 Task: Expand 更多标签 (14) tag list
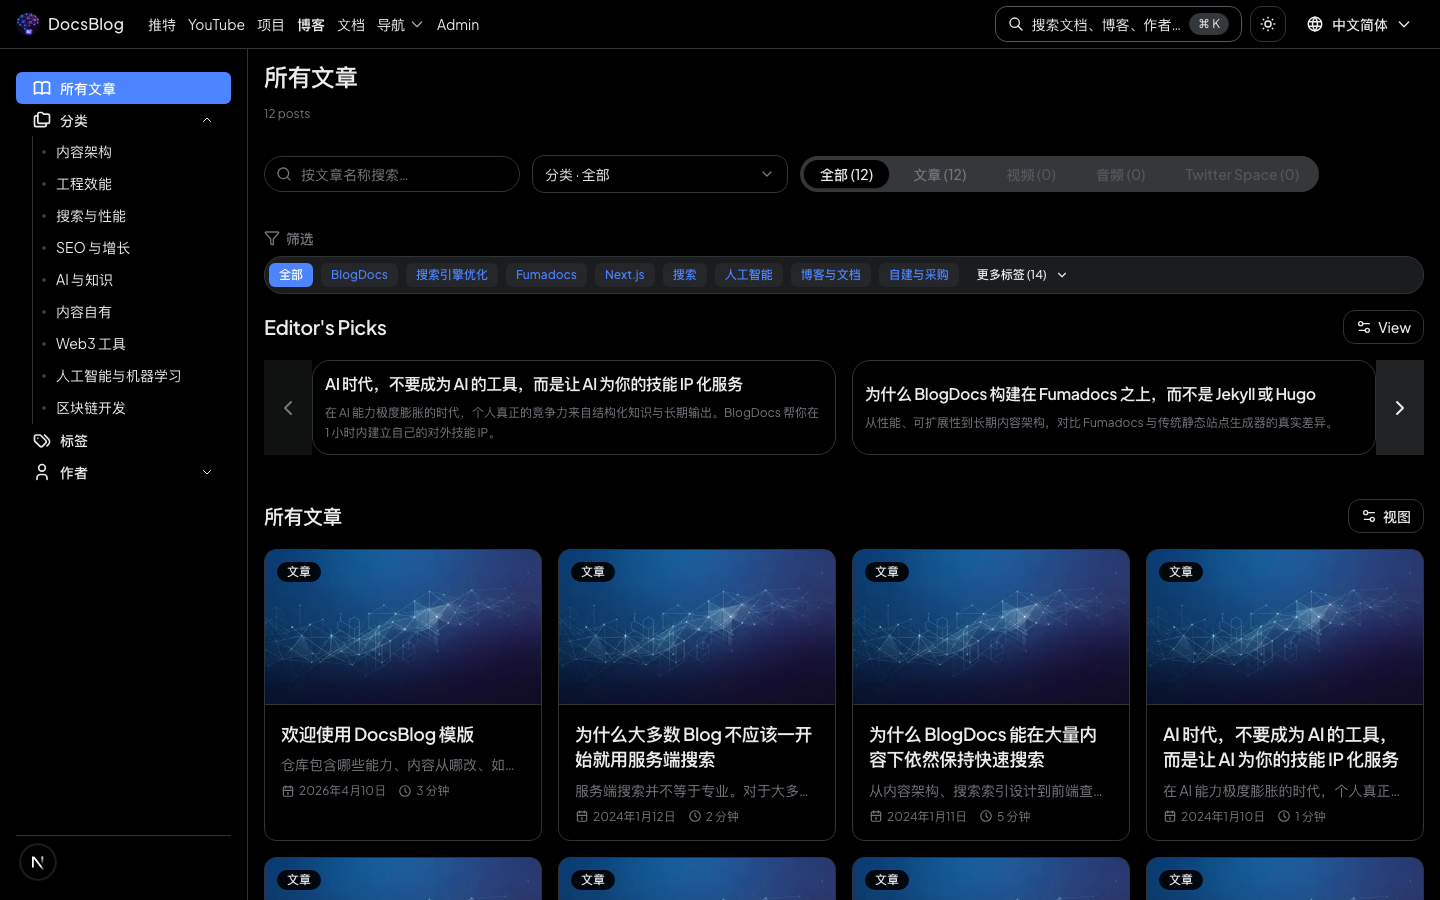(1021, 275)
